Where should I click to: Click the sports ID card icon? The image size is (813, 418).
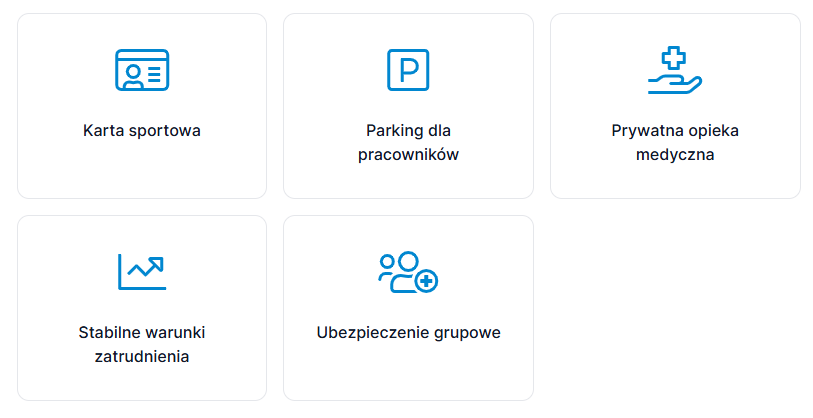(x=142, y=70)
